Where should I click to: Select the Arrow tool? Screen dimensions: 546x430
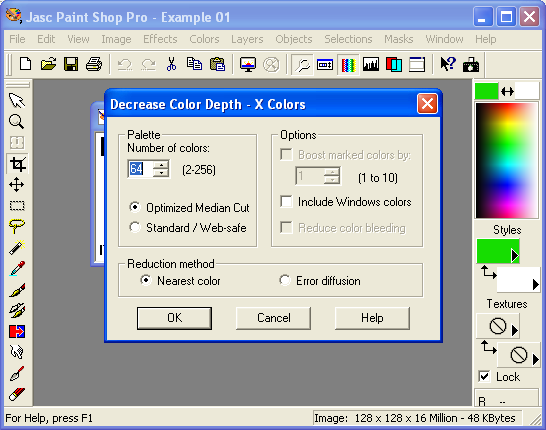pos(17,101)
